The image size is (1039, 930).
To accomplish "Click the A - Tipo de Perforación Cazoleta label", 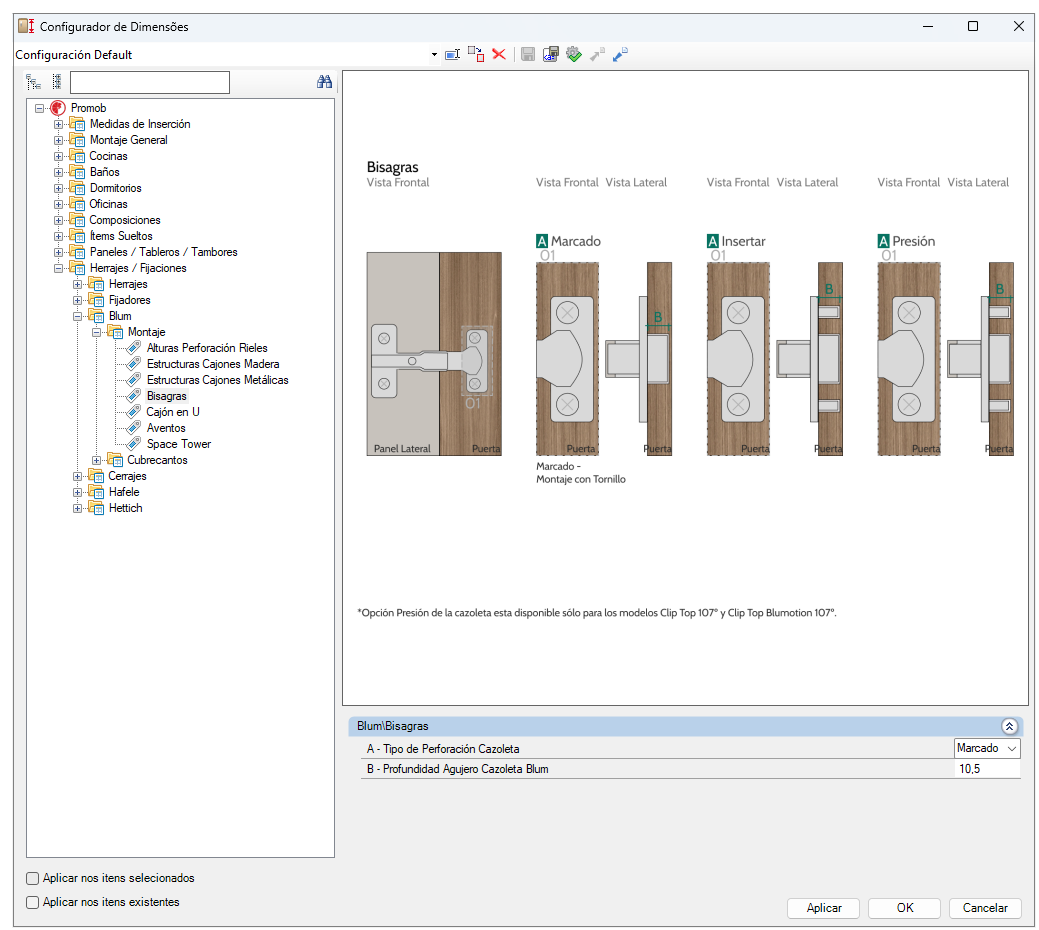I will pos(443,749).
